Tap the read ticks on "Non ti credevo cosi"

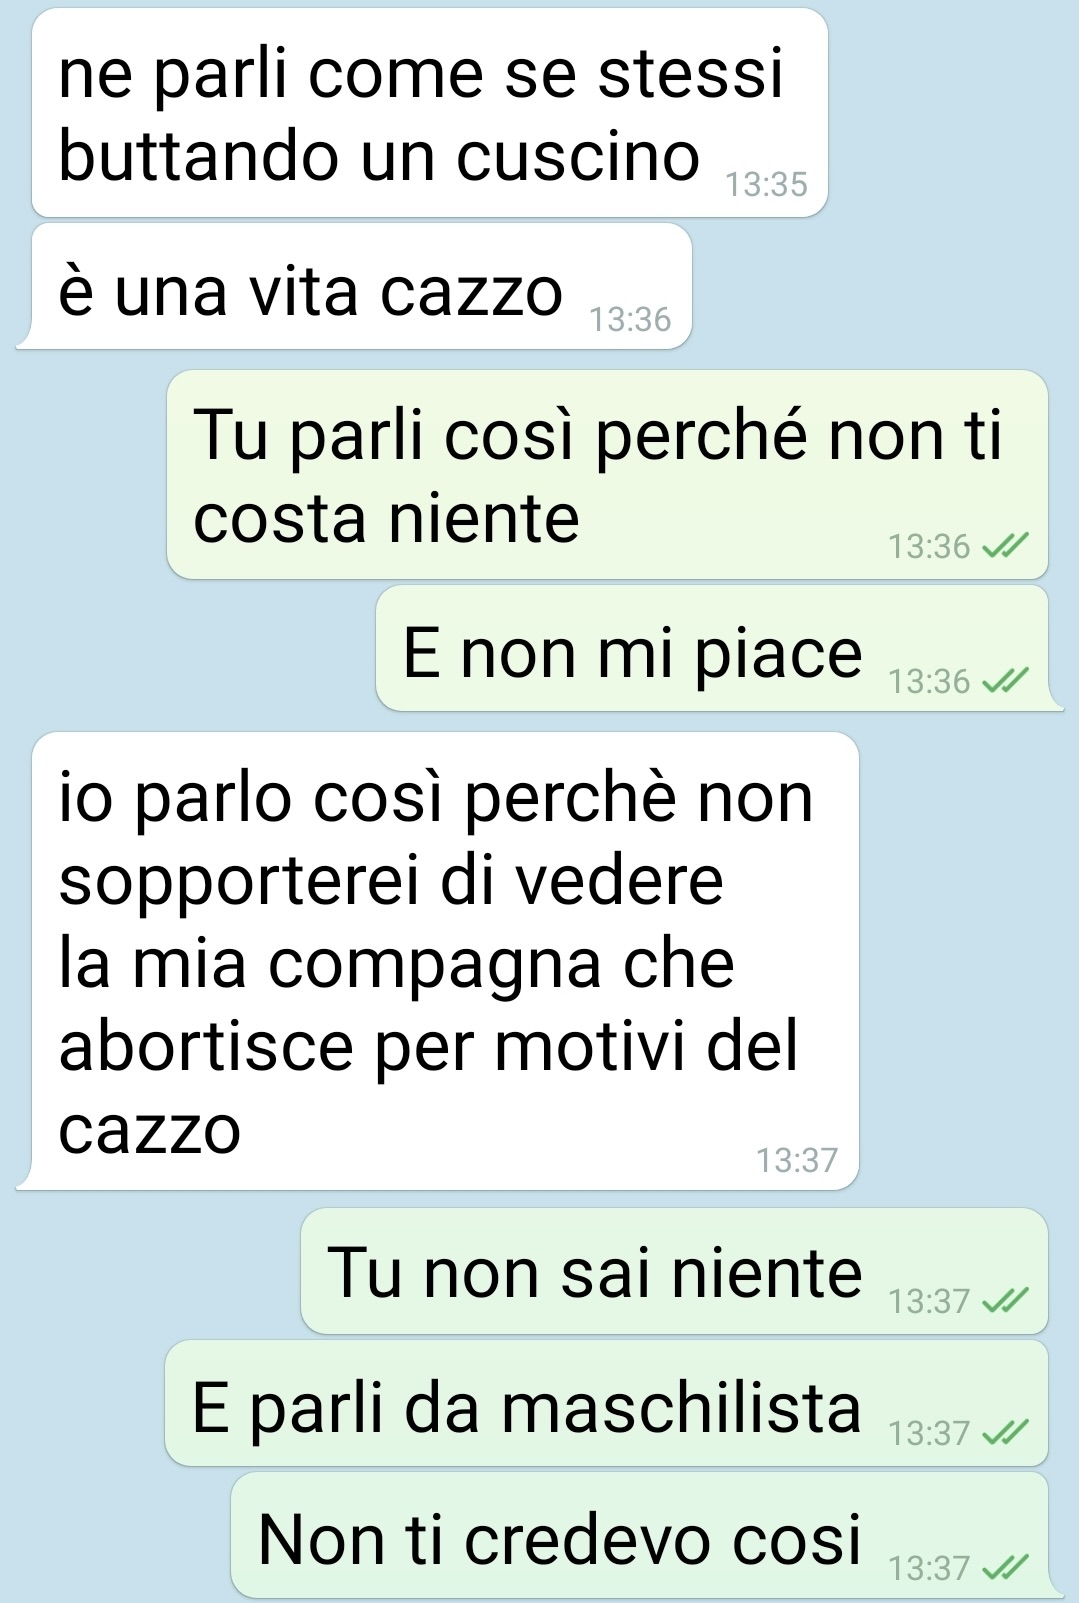click(x=1005, y=1567)
